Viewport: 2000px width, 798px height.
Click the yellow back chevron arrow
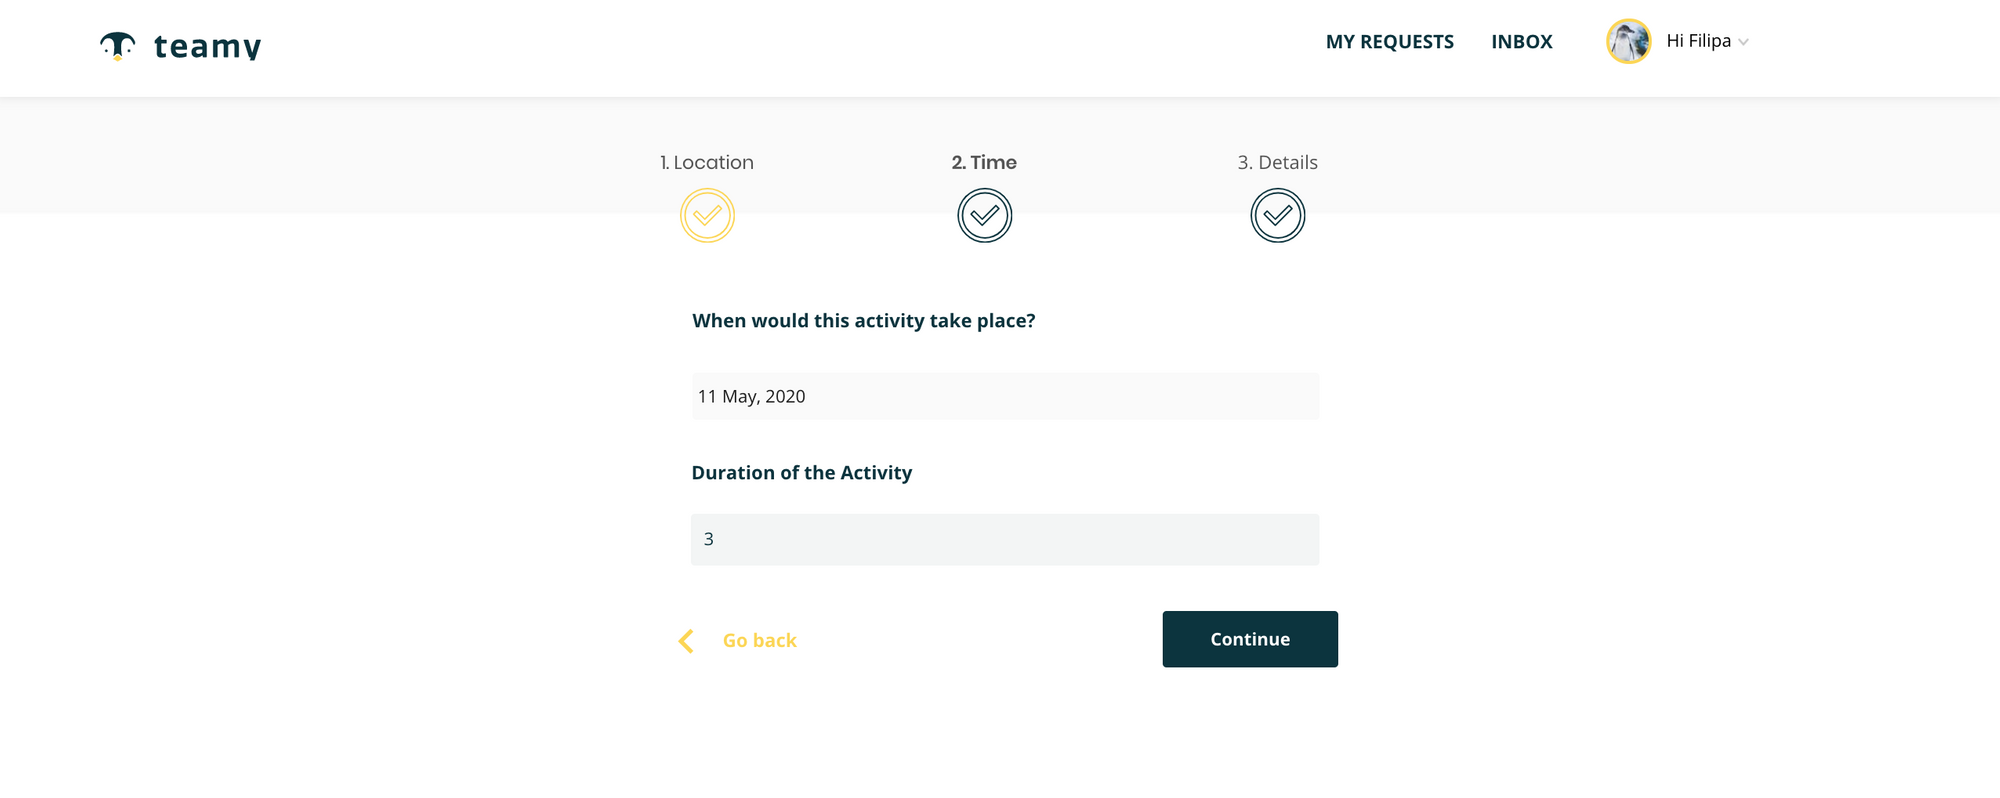[x=686, y=641]
